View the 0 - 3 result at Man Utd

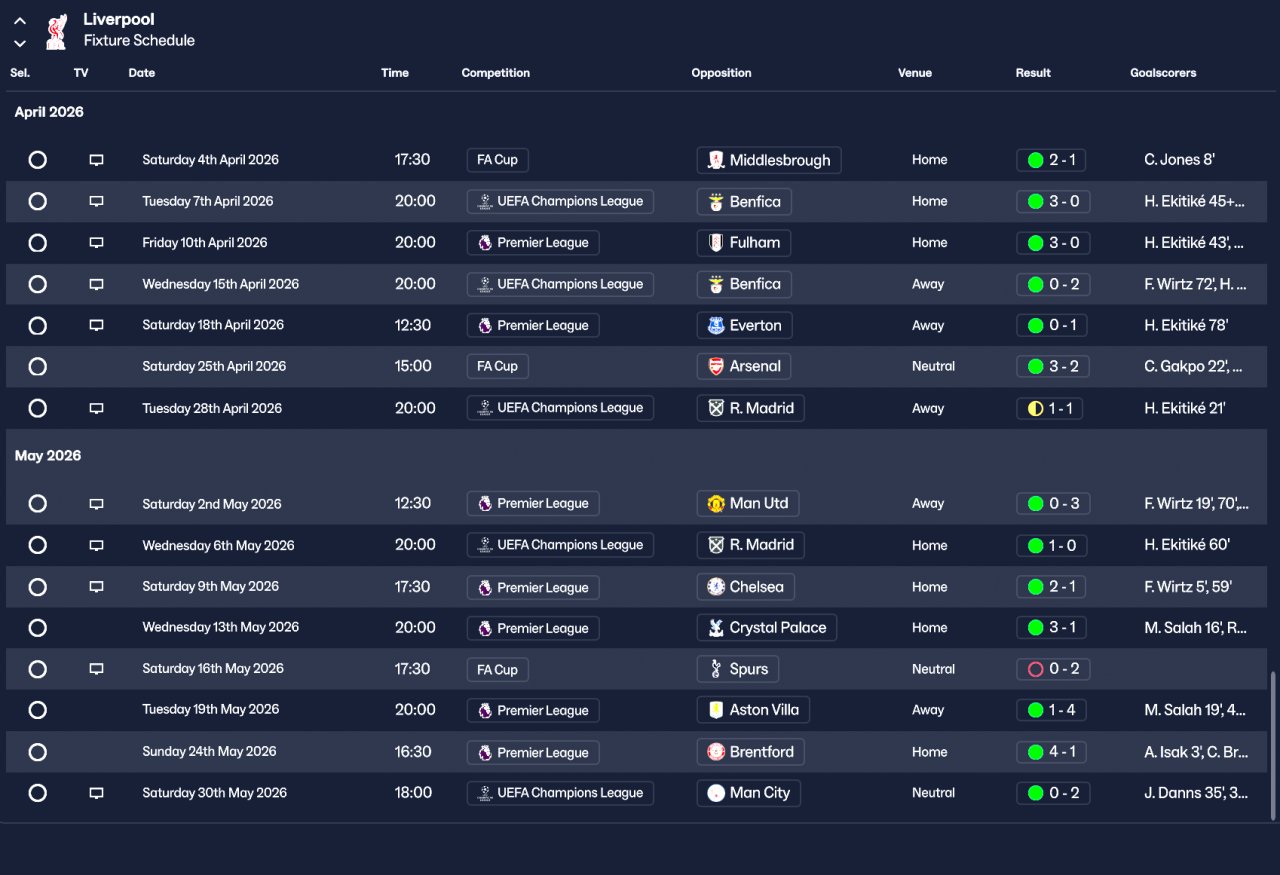(x=1053, y=504)
